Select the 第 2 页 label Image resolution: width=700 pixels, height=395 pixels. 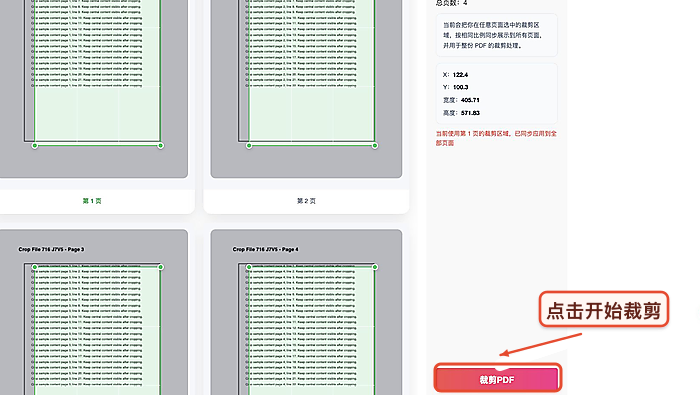click(x=306, y=201)
